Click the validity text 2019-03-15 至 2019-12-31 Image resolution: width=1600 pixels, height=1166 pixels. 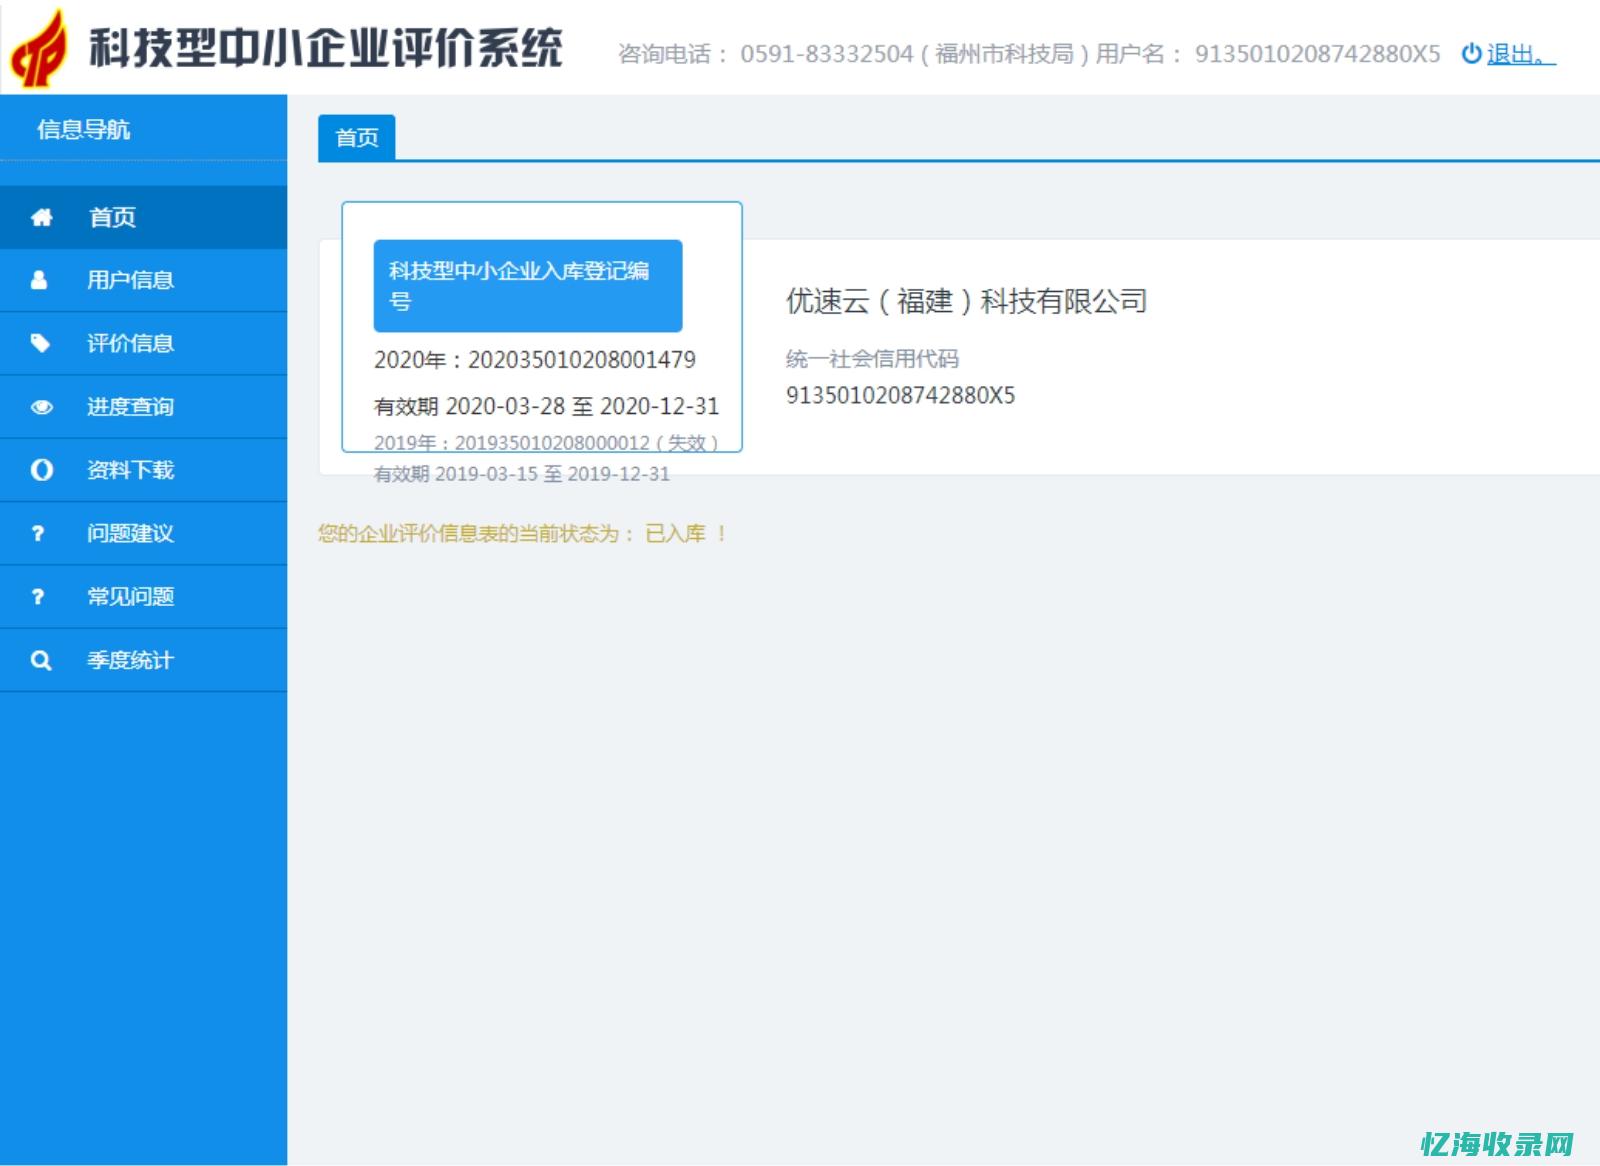pos(552,474)
